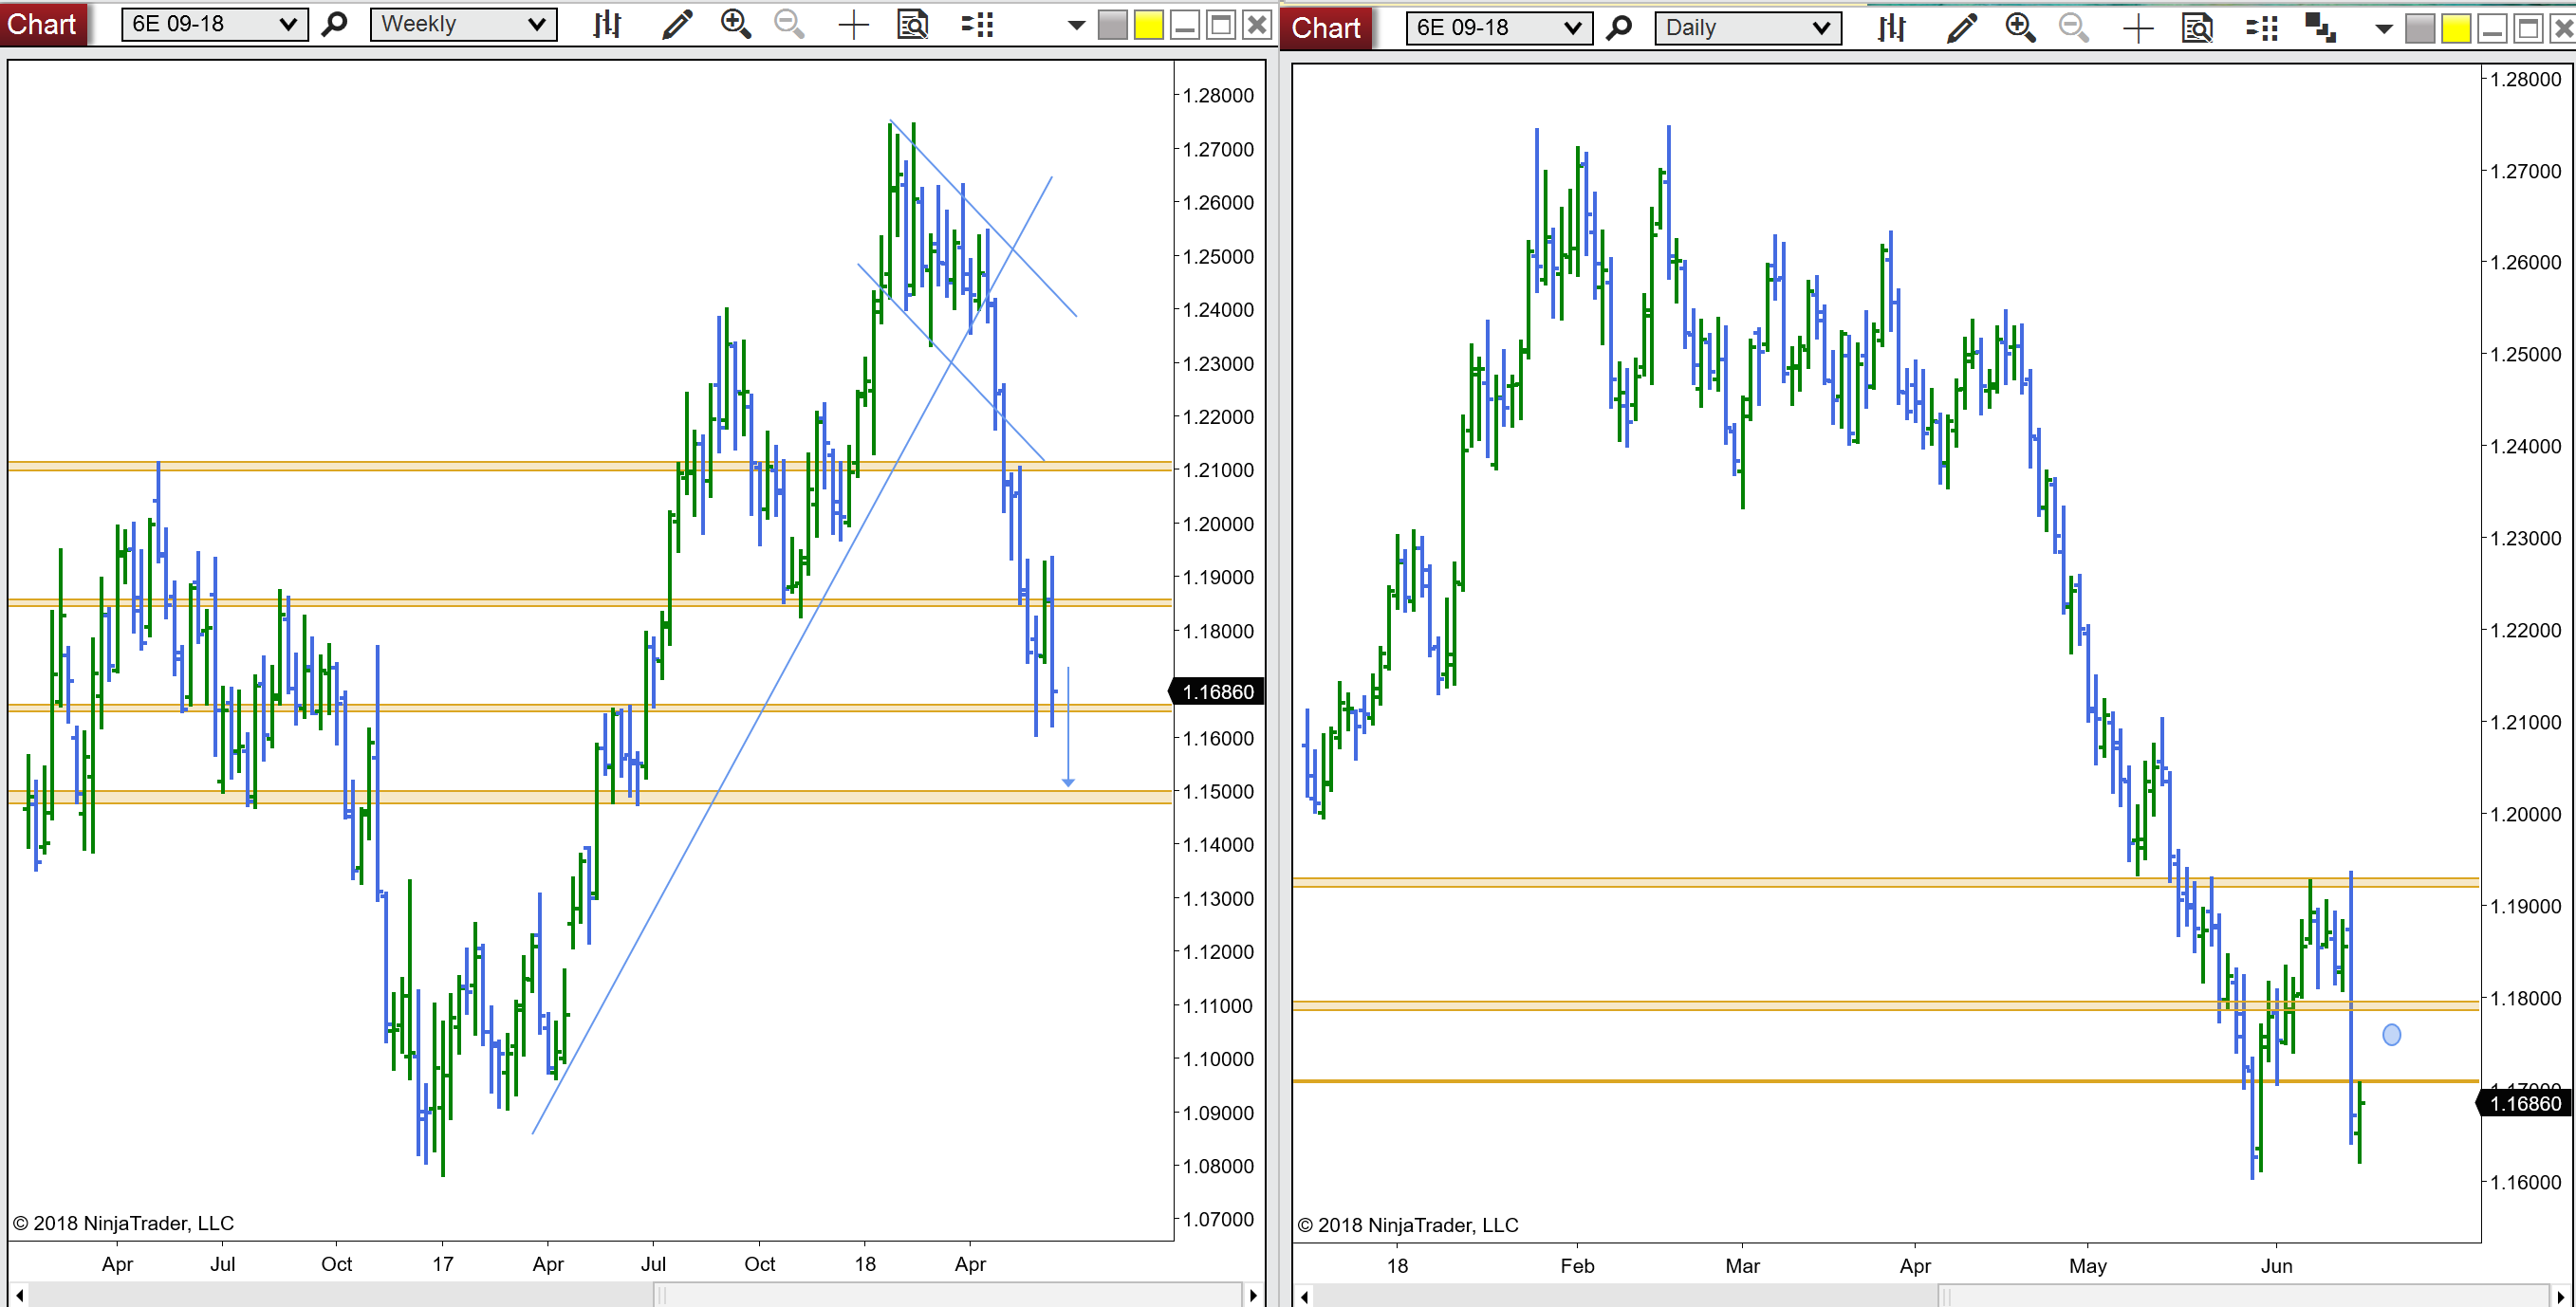Click the Chart label on the Daily window
The width and height of the screenshot is (2576, 1307).
click(1326, 28)
